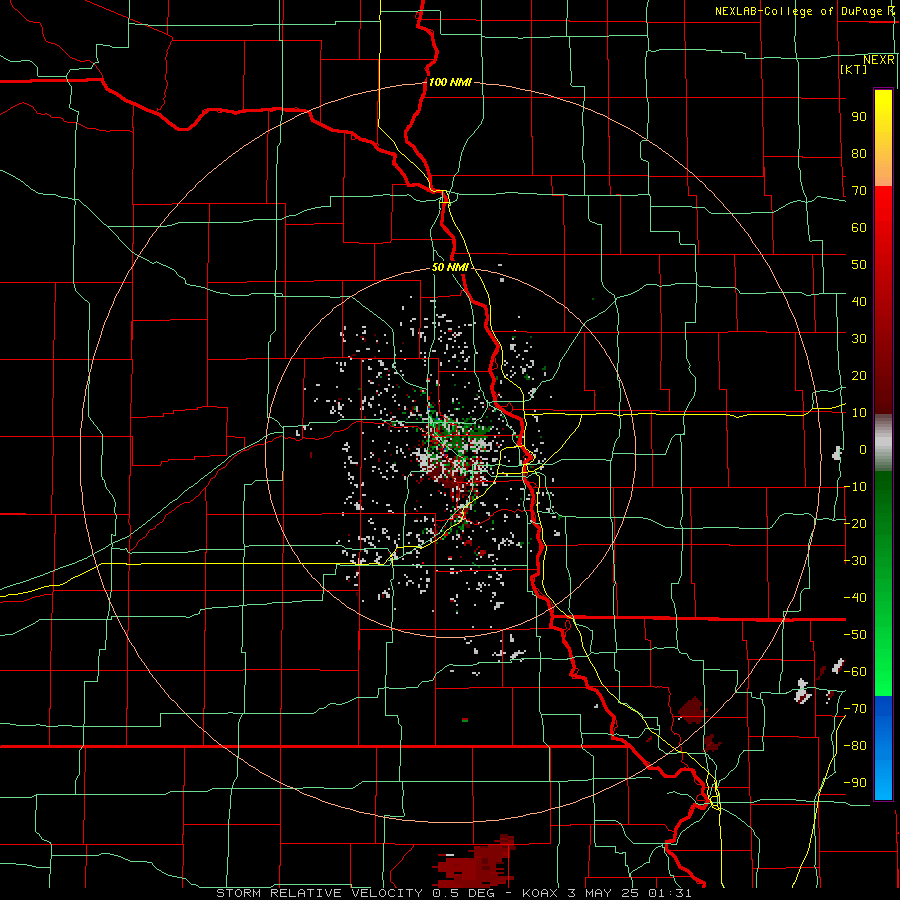Click the -60 value on velocity scale

coord(855,672)
